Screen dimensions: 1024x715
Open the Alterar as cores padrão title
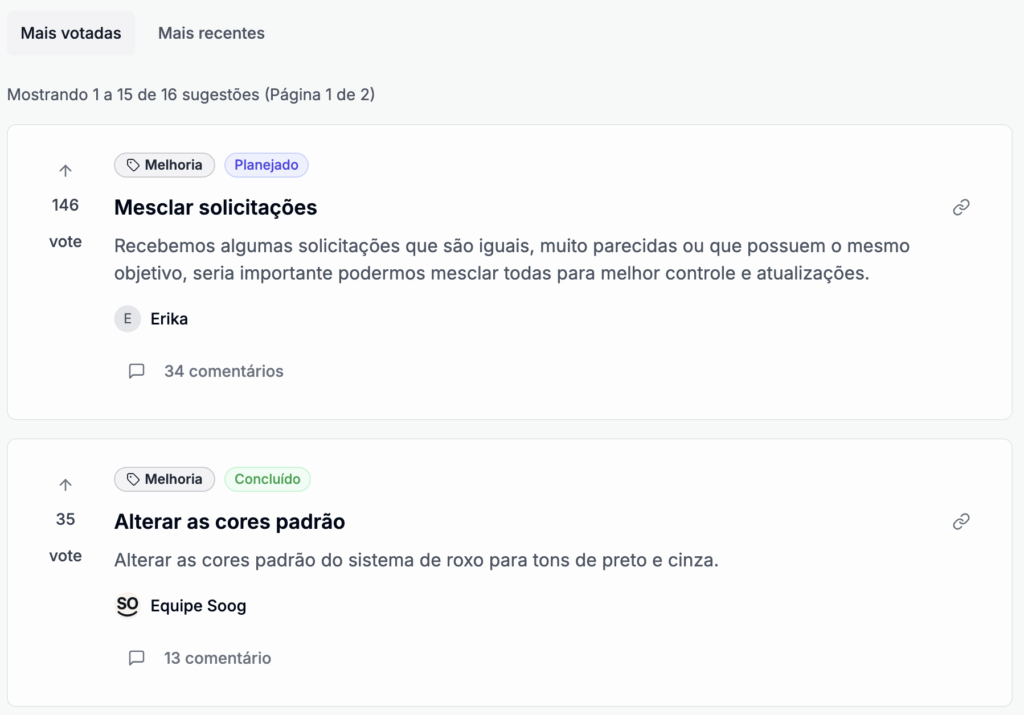pos(230,521)
